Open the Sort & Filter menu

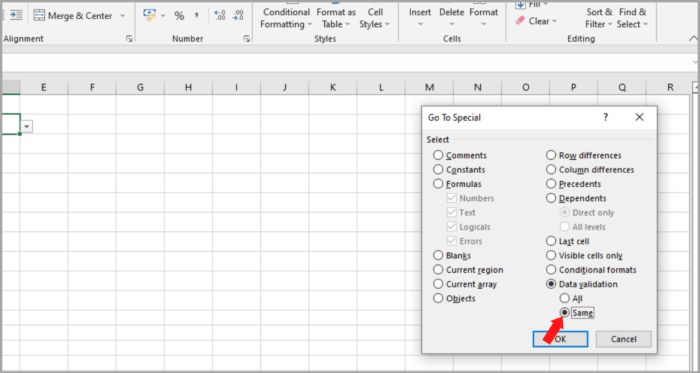click(599, 18)
